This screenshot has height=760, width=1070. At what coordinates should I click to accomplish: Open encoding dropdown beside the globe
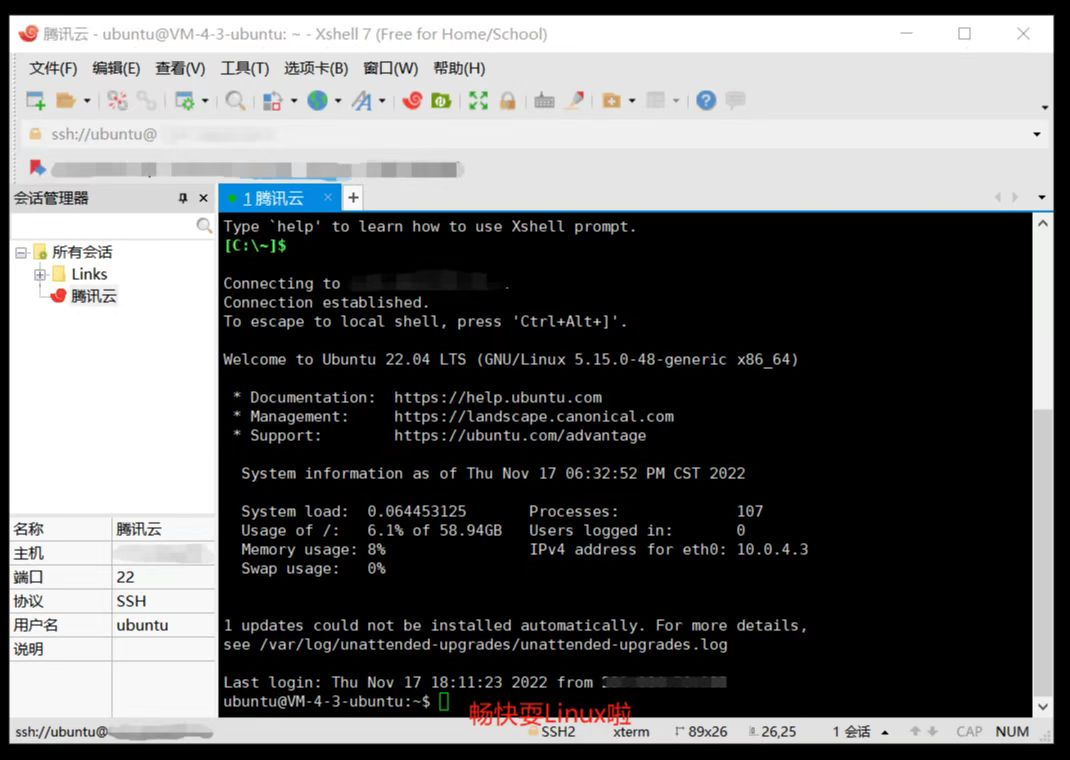coord(338,101)
